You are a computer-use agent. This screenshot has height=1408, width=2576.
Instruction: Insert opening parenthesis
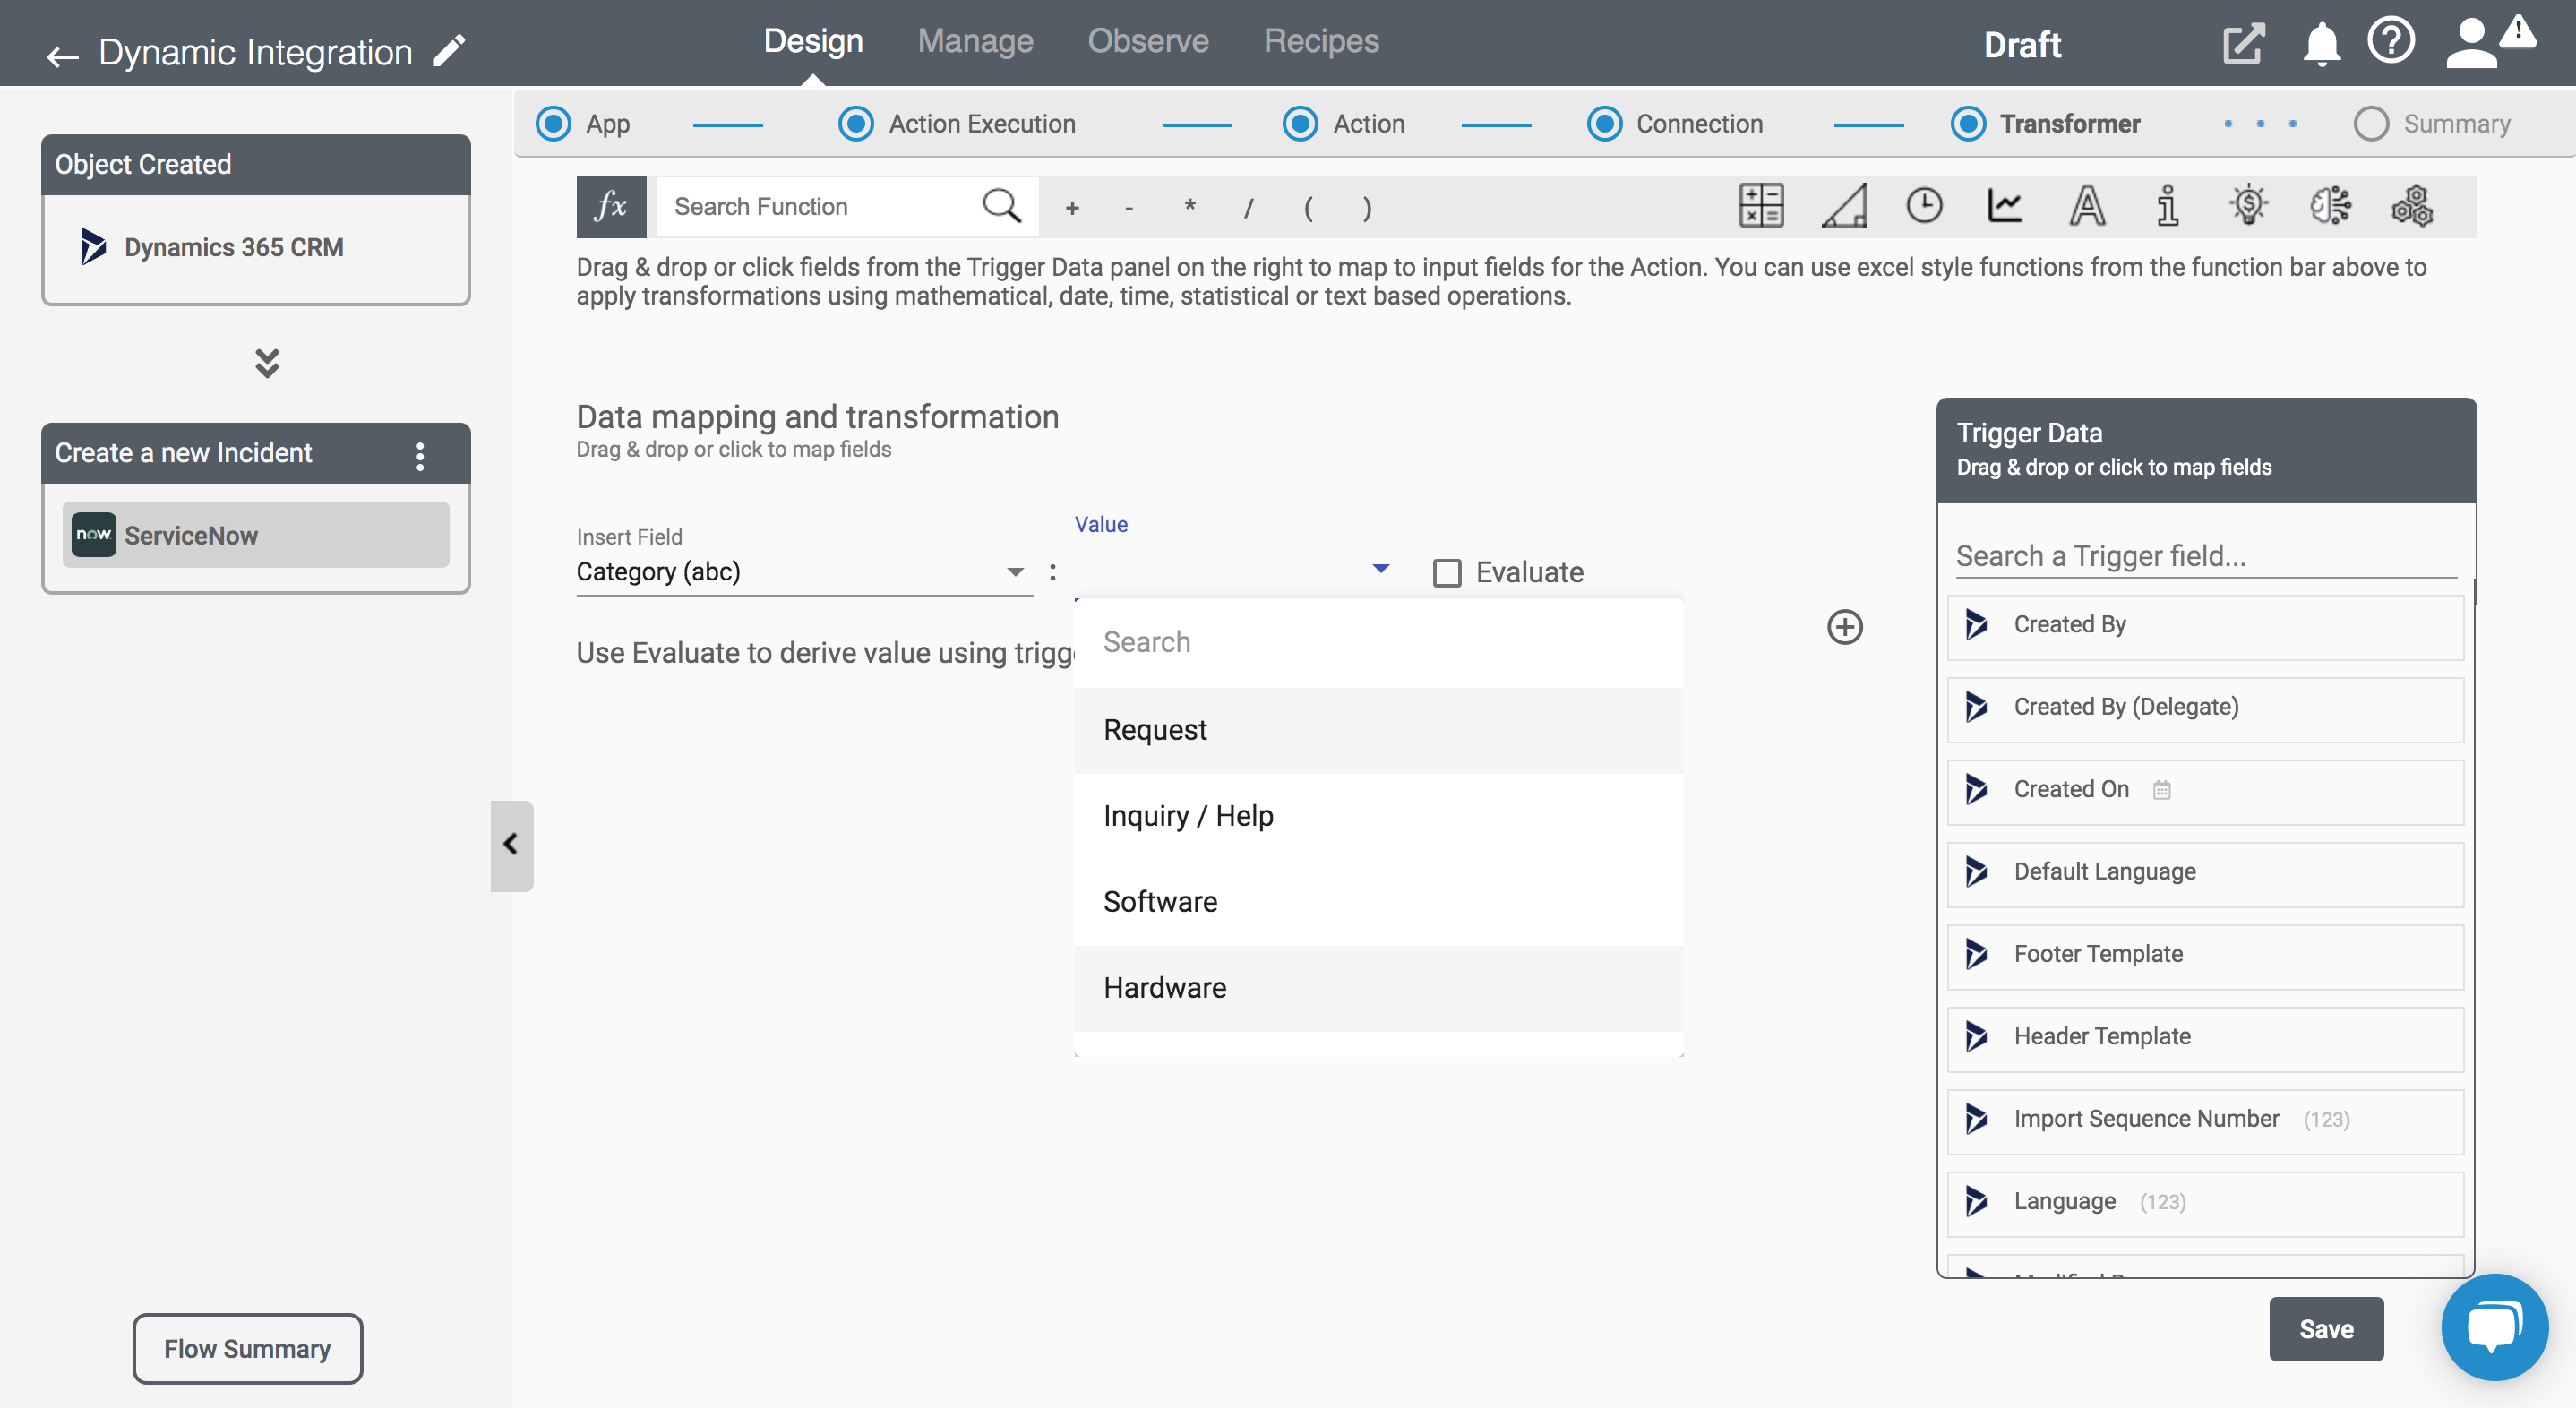coord(1308,208)
